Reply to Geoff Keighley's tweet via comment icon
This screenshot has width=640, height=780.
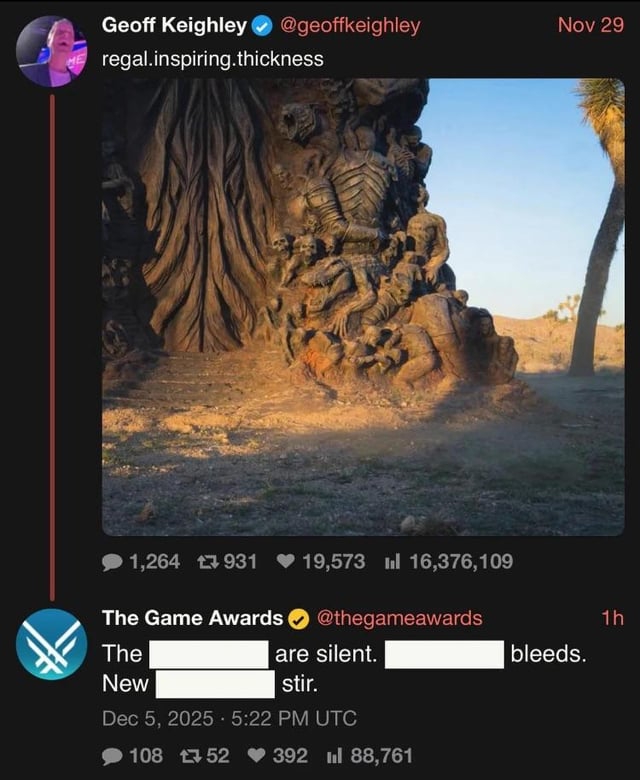point(112,562)
